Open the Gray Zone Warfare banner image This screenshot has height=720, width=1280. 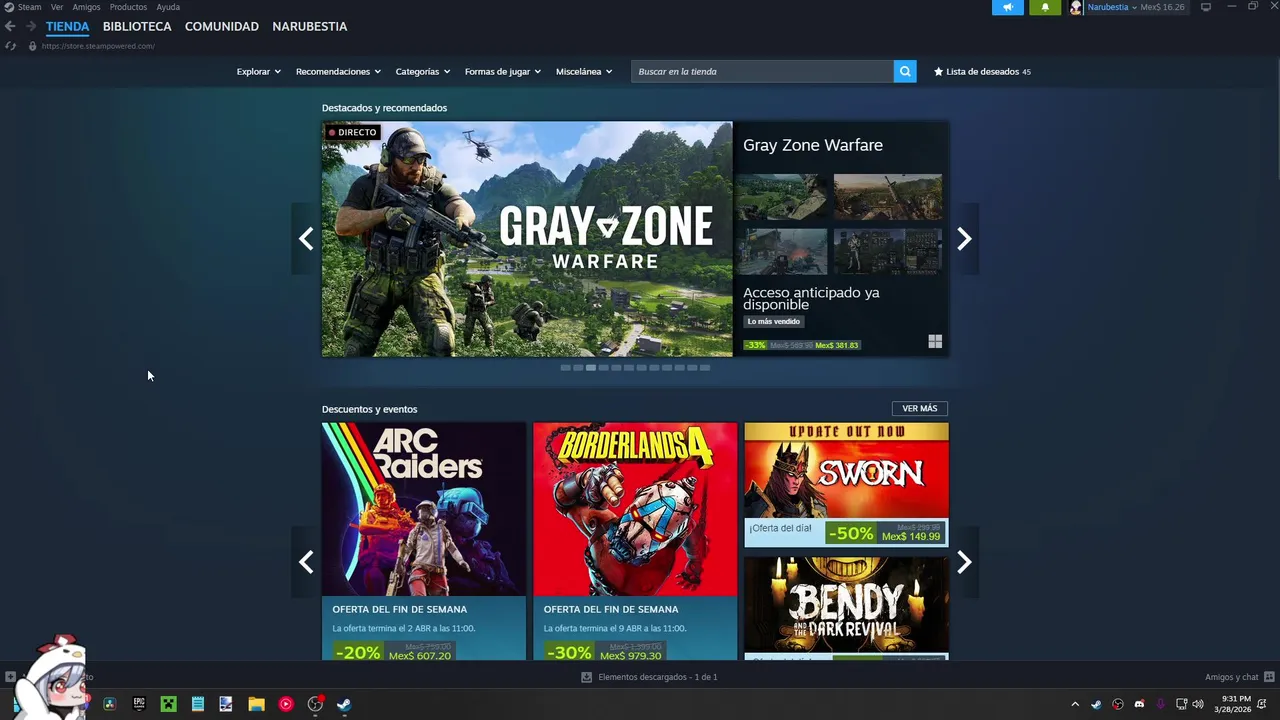tap(527, 239)
